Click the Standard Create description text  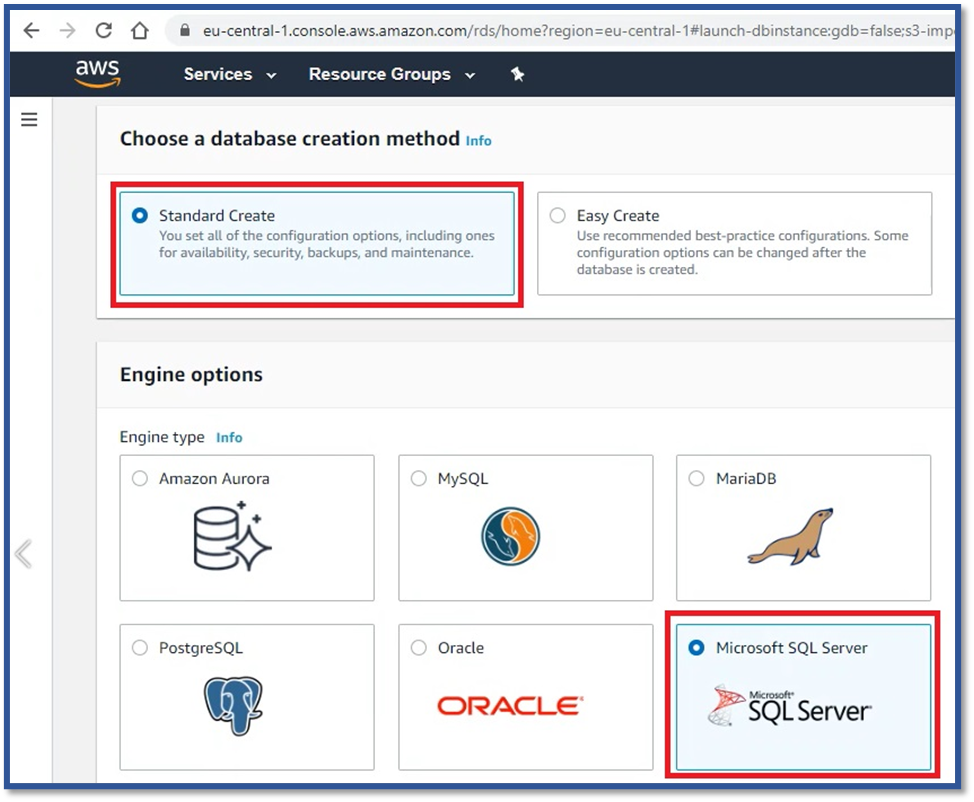pyautogui.click(x=327, y=244)
